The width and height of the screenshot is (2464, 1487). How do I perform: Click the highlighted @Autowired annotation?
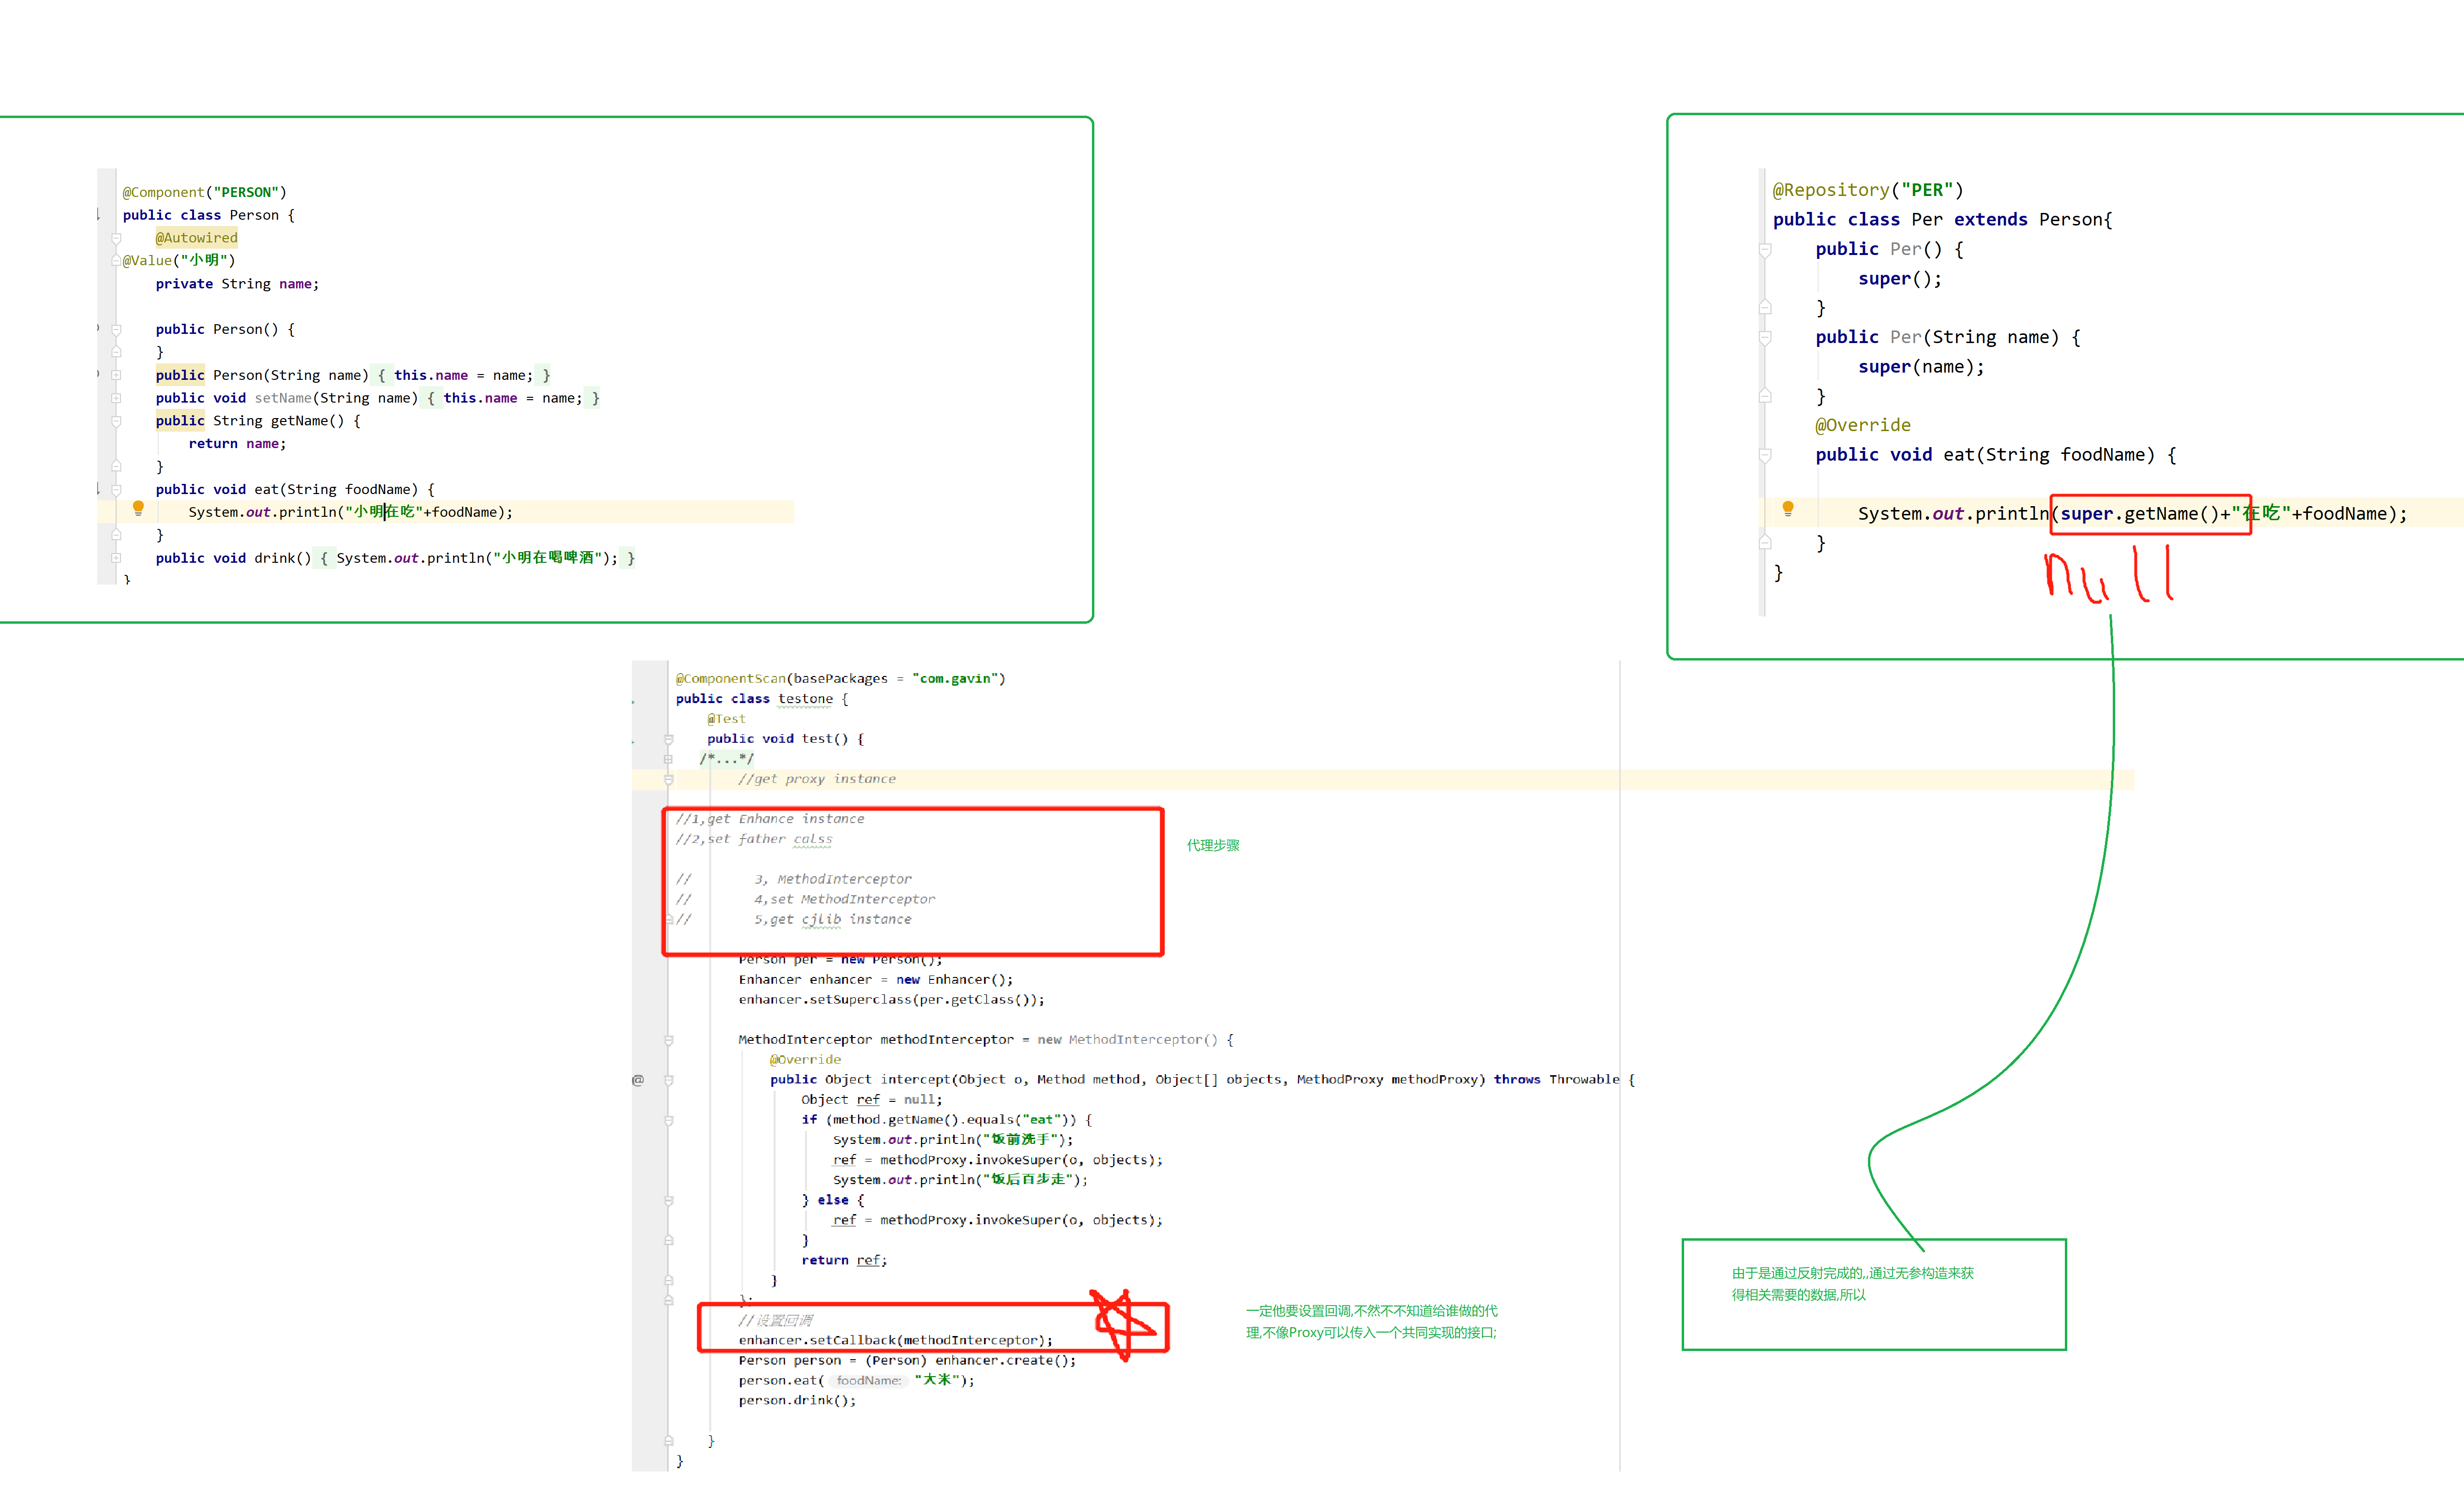[196, 238]
